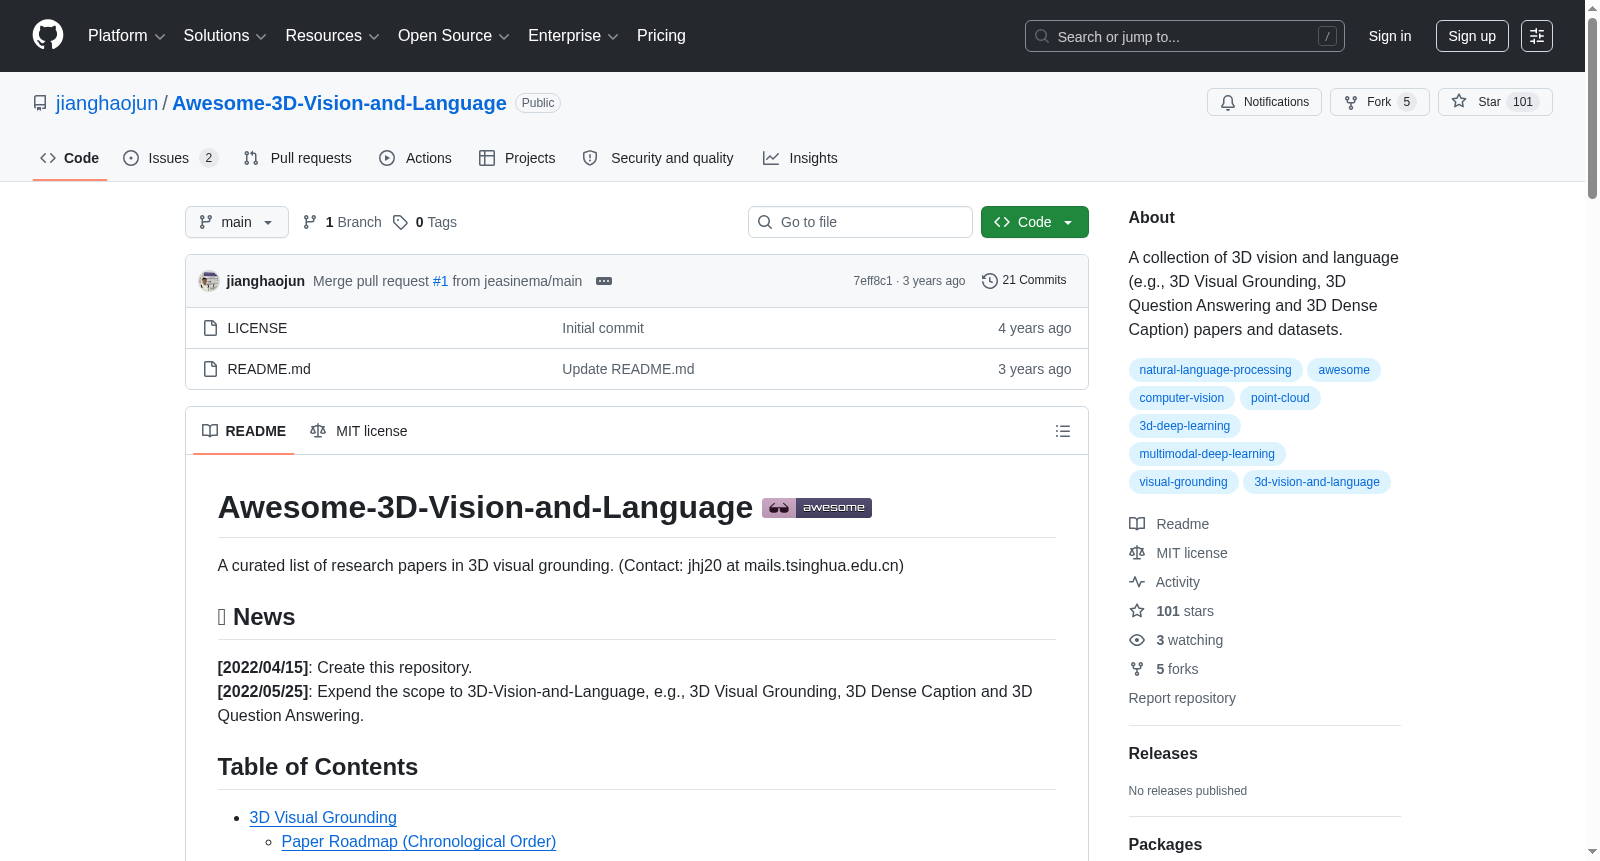Open the Issues tab

pos(170,158)
